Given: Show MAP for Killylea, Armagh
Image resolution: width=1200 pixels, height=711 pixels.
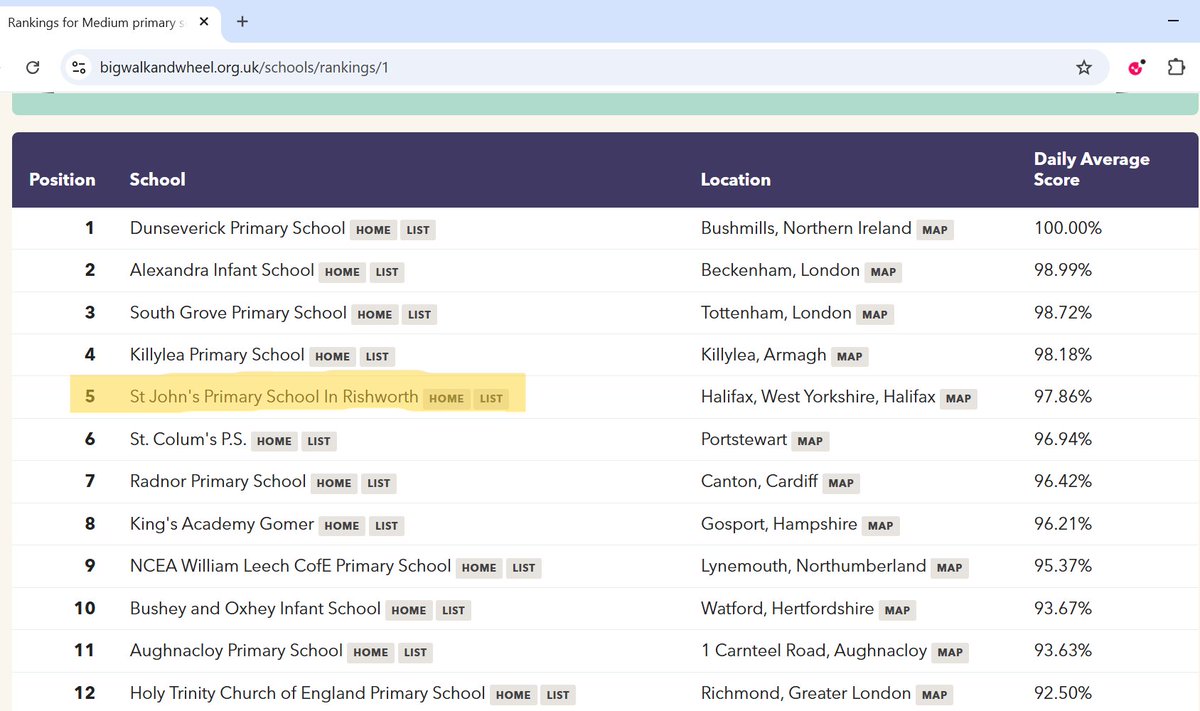Looking at the screenshot, I should tap(850, 356).
